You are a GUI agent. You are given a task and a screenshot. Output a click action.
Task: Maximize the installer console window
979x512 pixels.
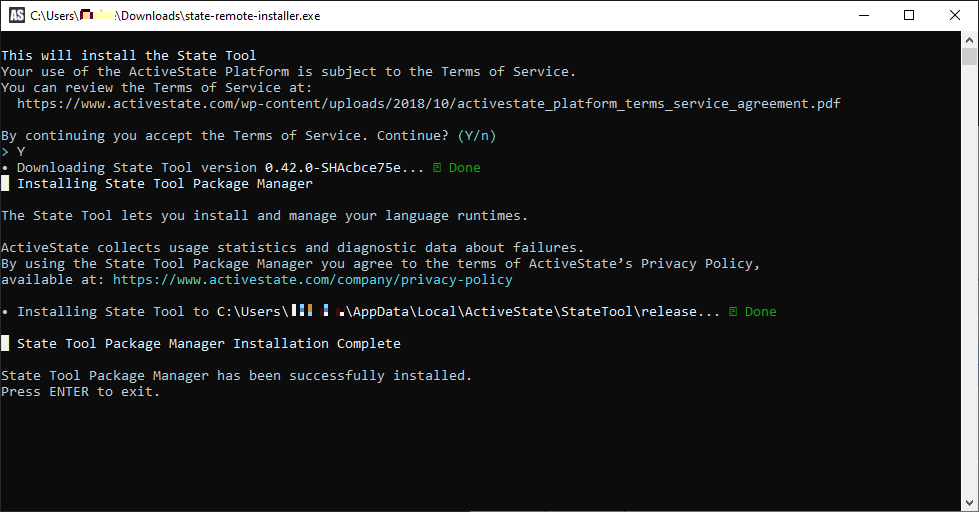point(909,15)
